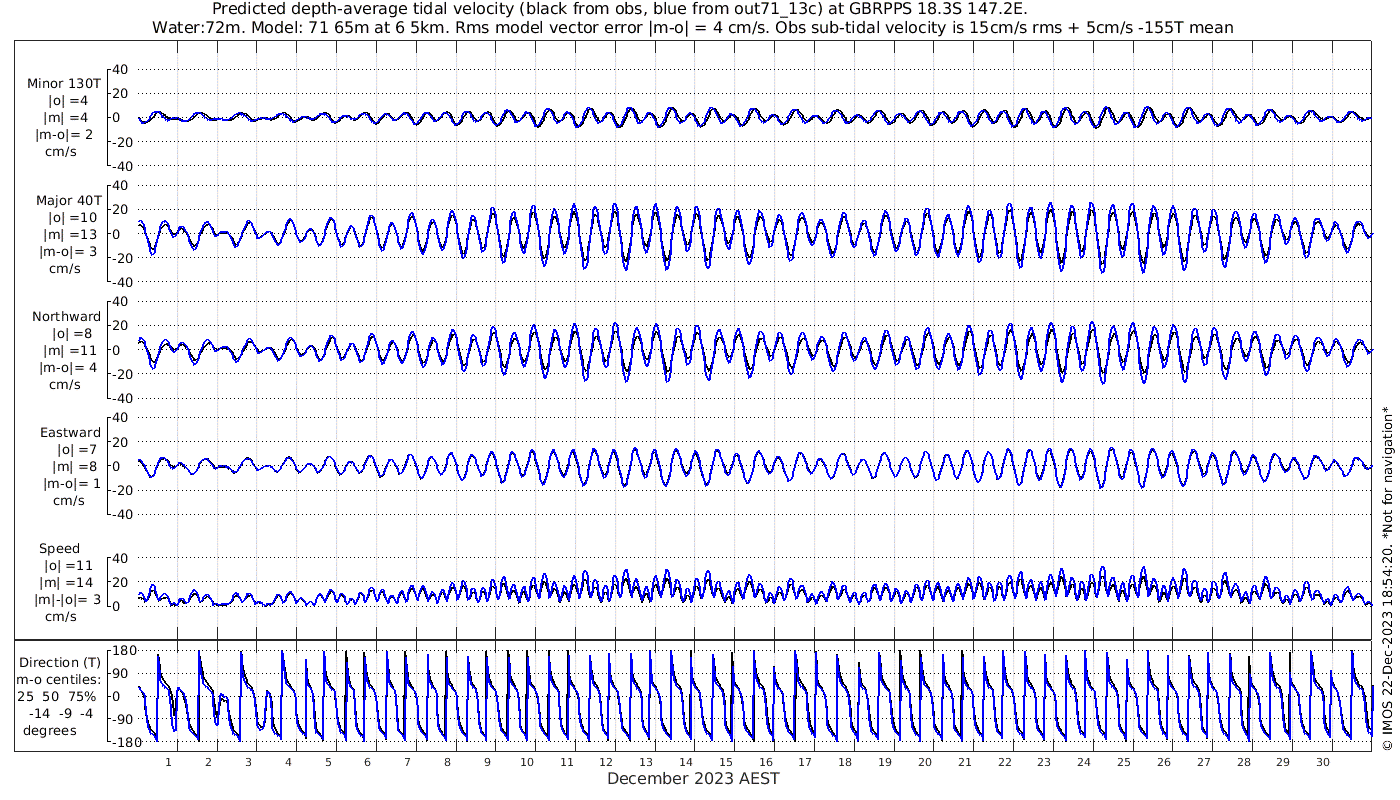The height and width of the screenshot is (800, 1400).
Task: Click day '10' on the date axis
Action: tap(527, 762)
